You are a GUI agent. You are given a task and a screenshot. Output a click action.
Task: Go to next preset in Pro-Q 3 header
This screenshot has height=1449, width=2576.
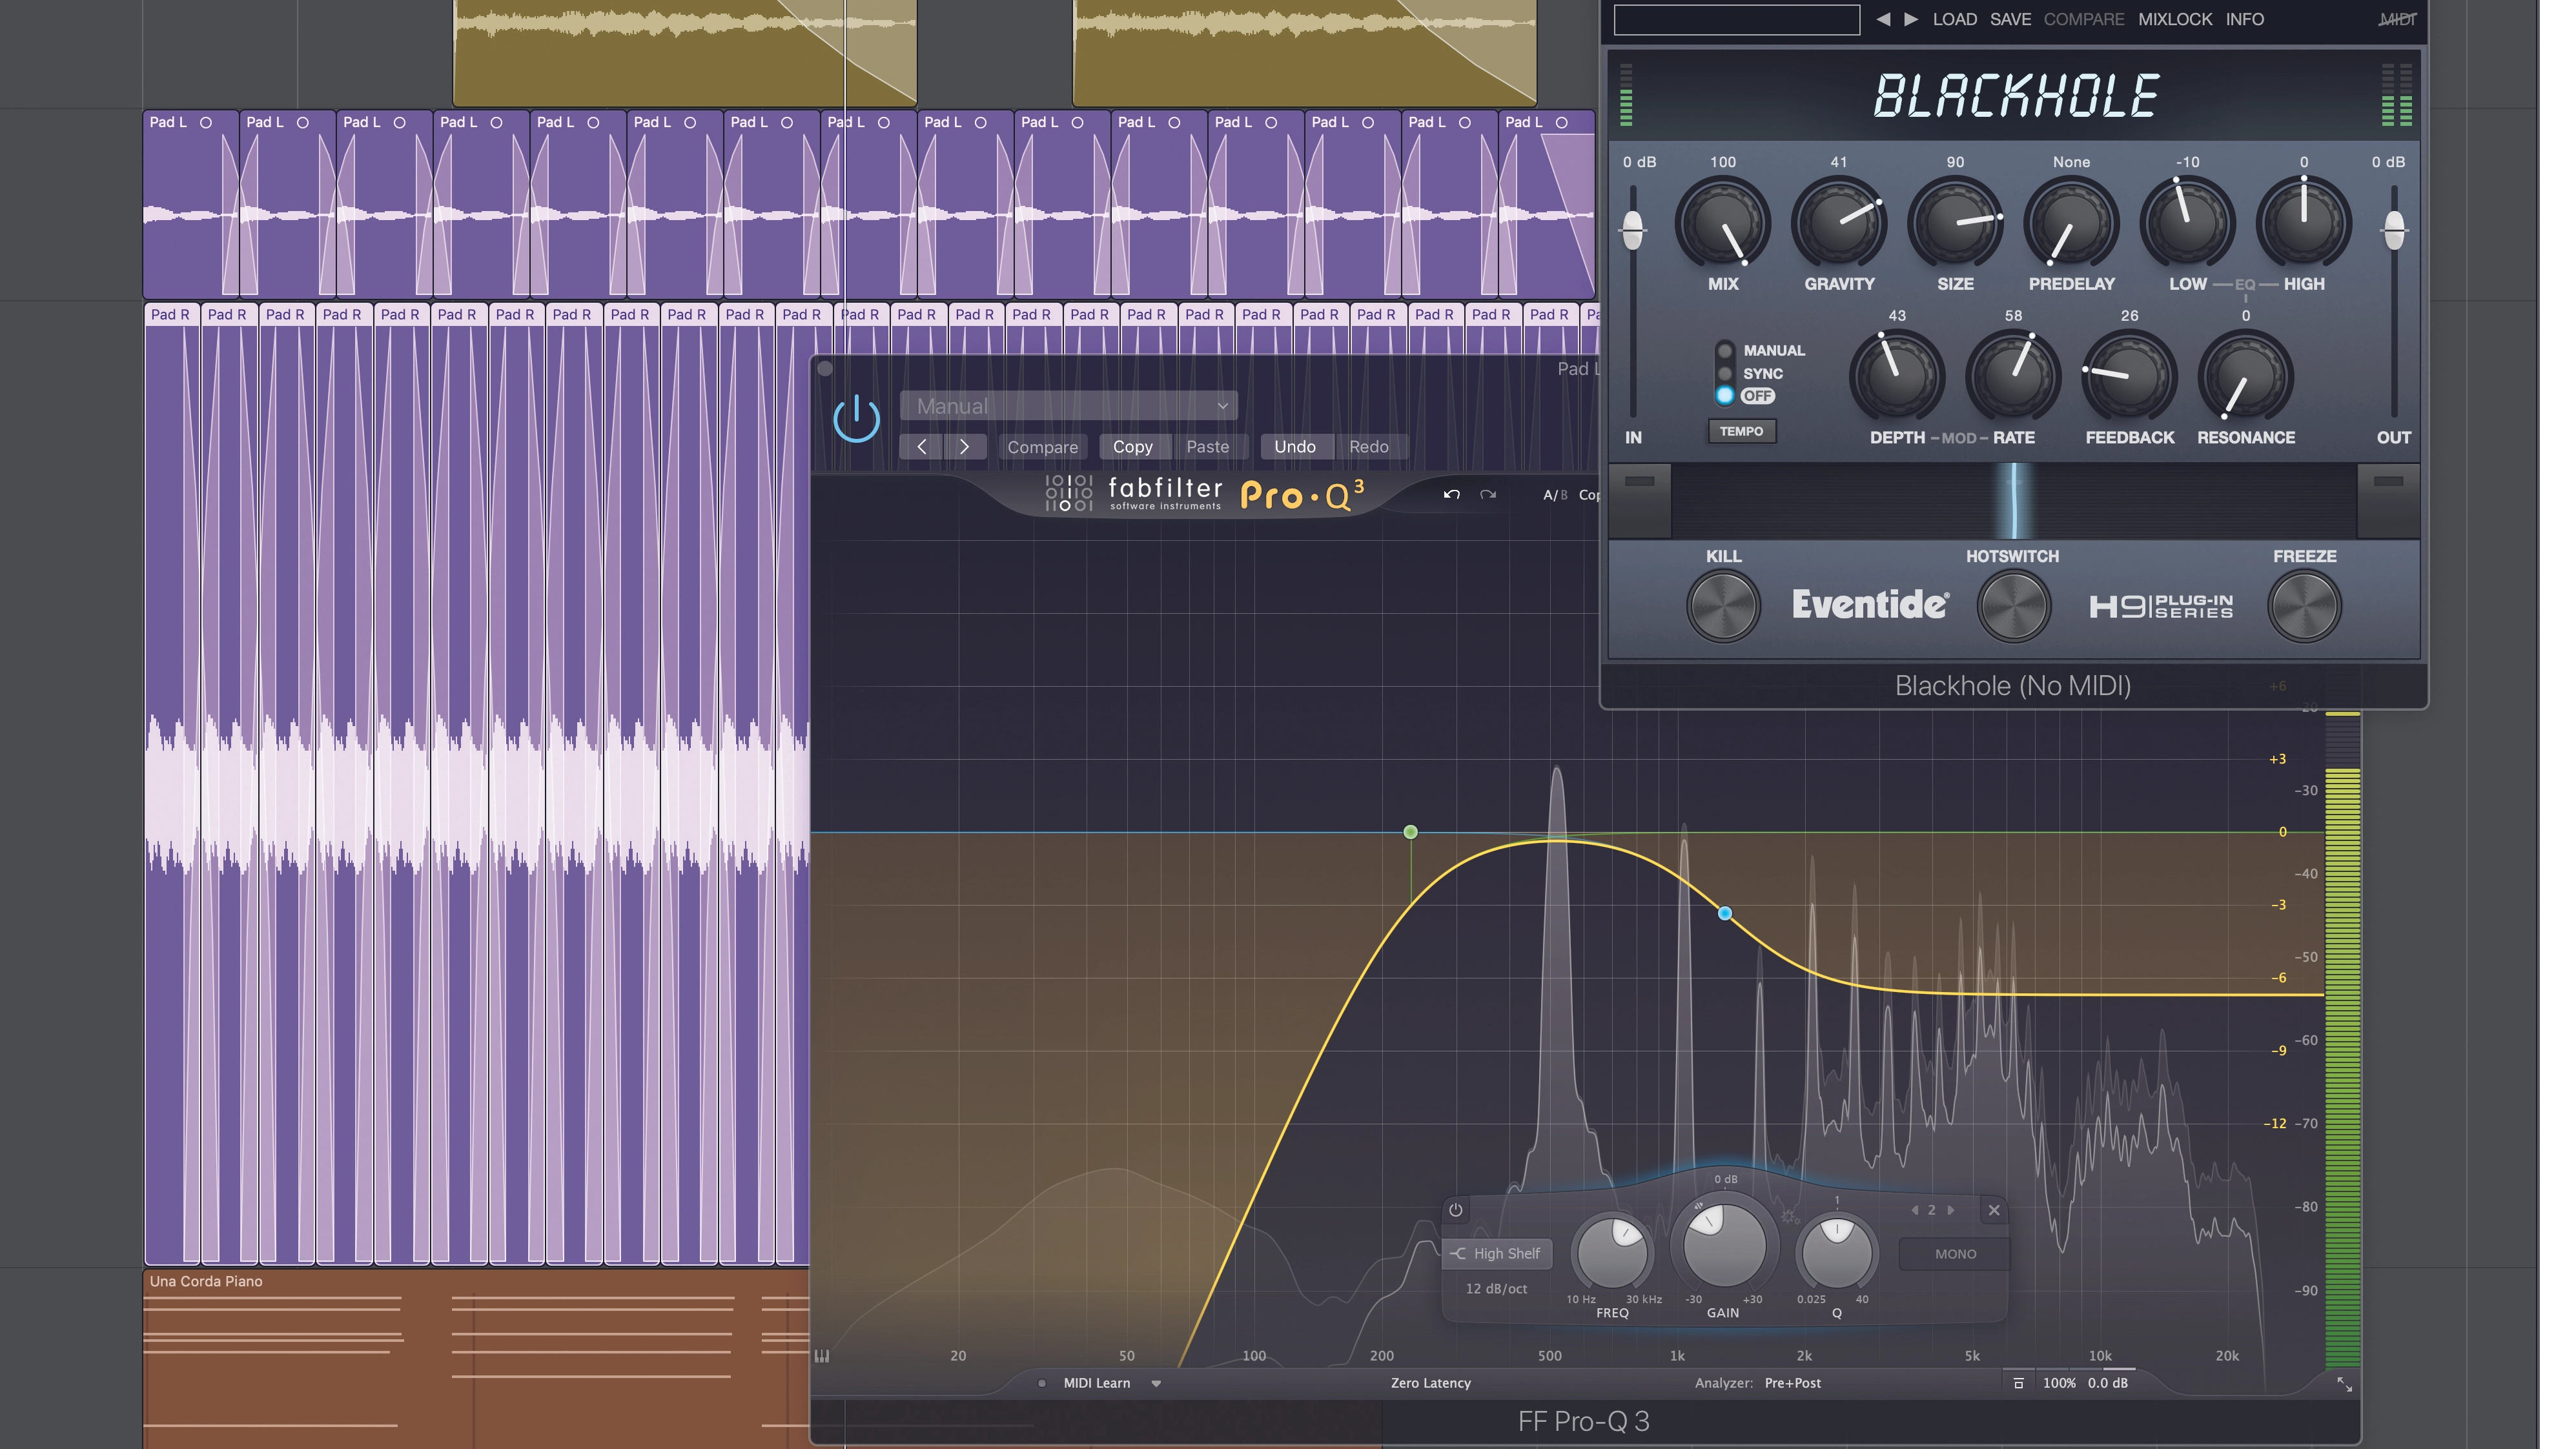(x=965, y=447)
